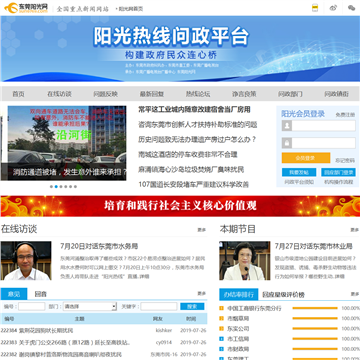Open 问政镇街 in navigation bar
This screenshot has width=360, height=360.
pos(337,94)
